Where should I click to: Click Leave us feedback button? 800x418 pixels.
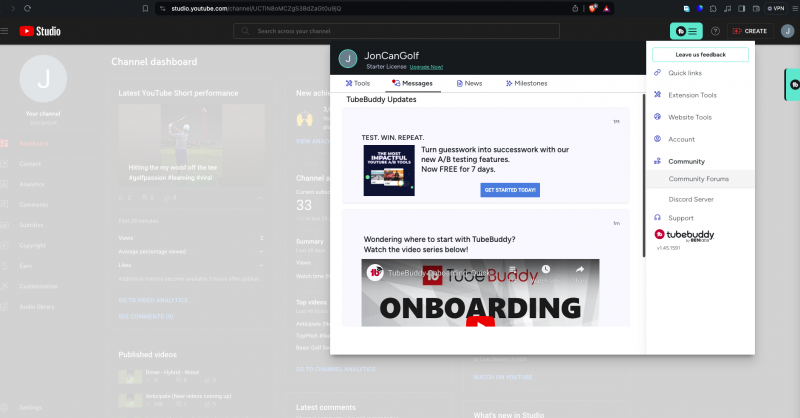(700, 54)
